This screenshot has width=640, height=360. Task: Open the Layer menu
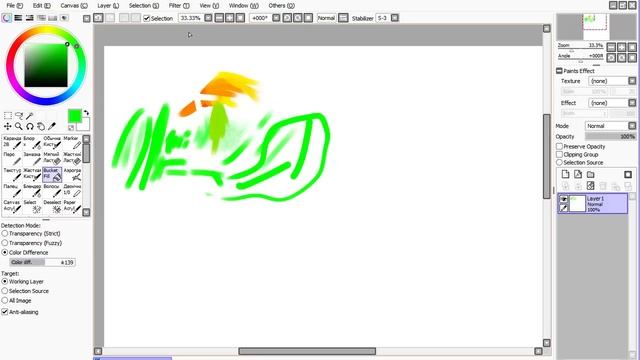coord(108,6)
